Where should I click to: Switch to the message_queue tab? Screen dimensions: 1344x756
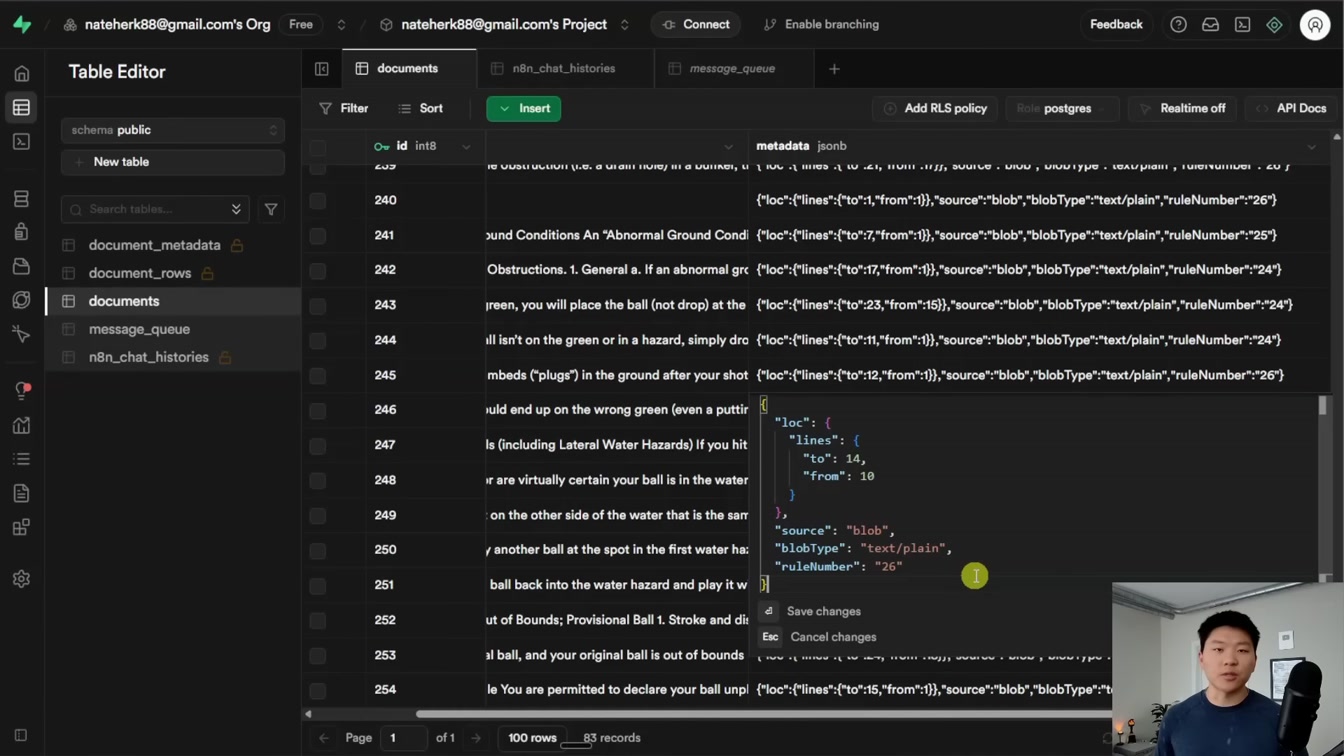click(x=732, y=69)
